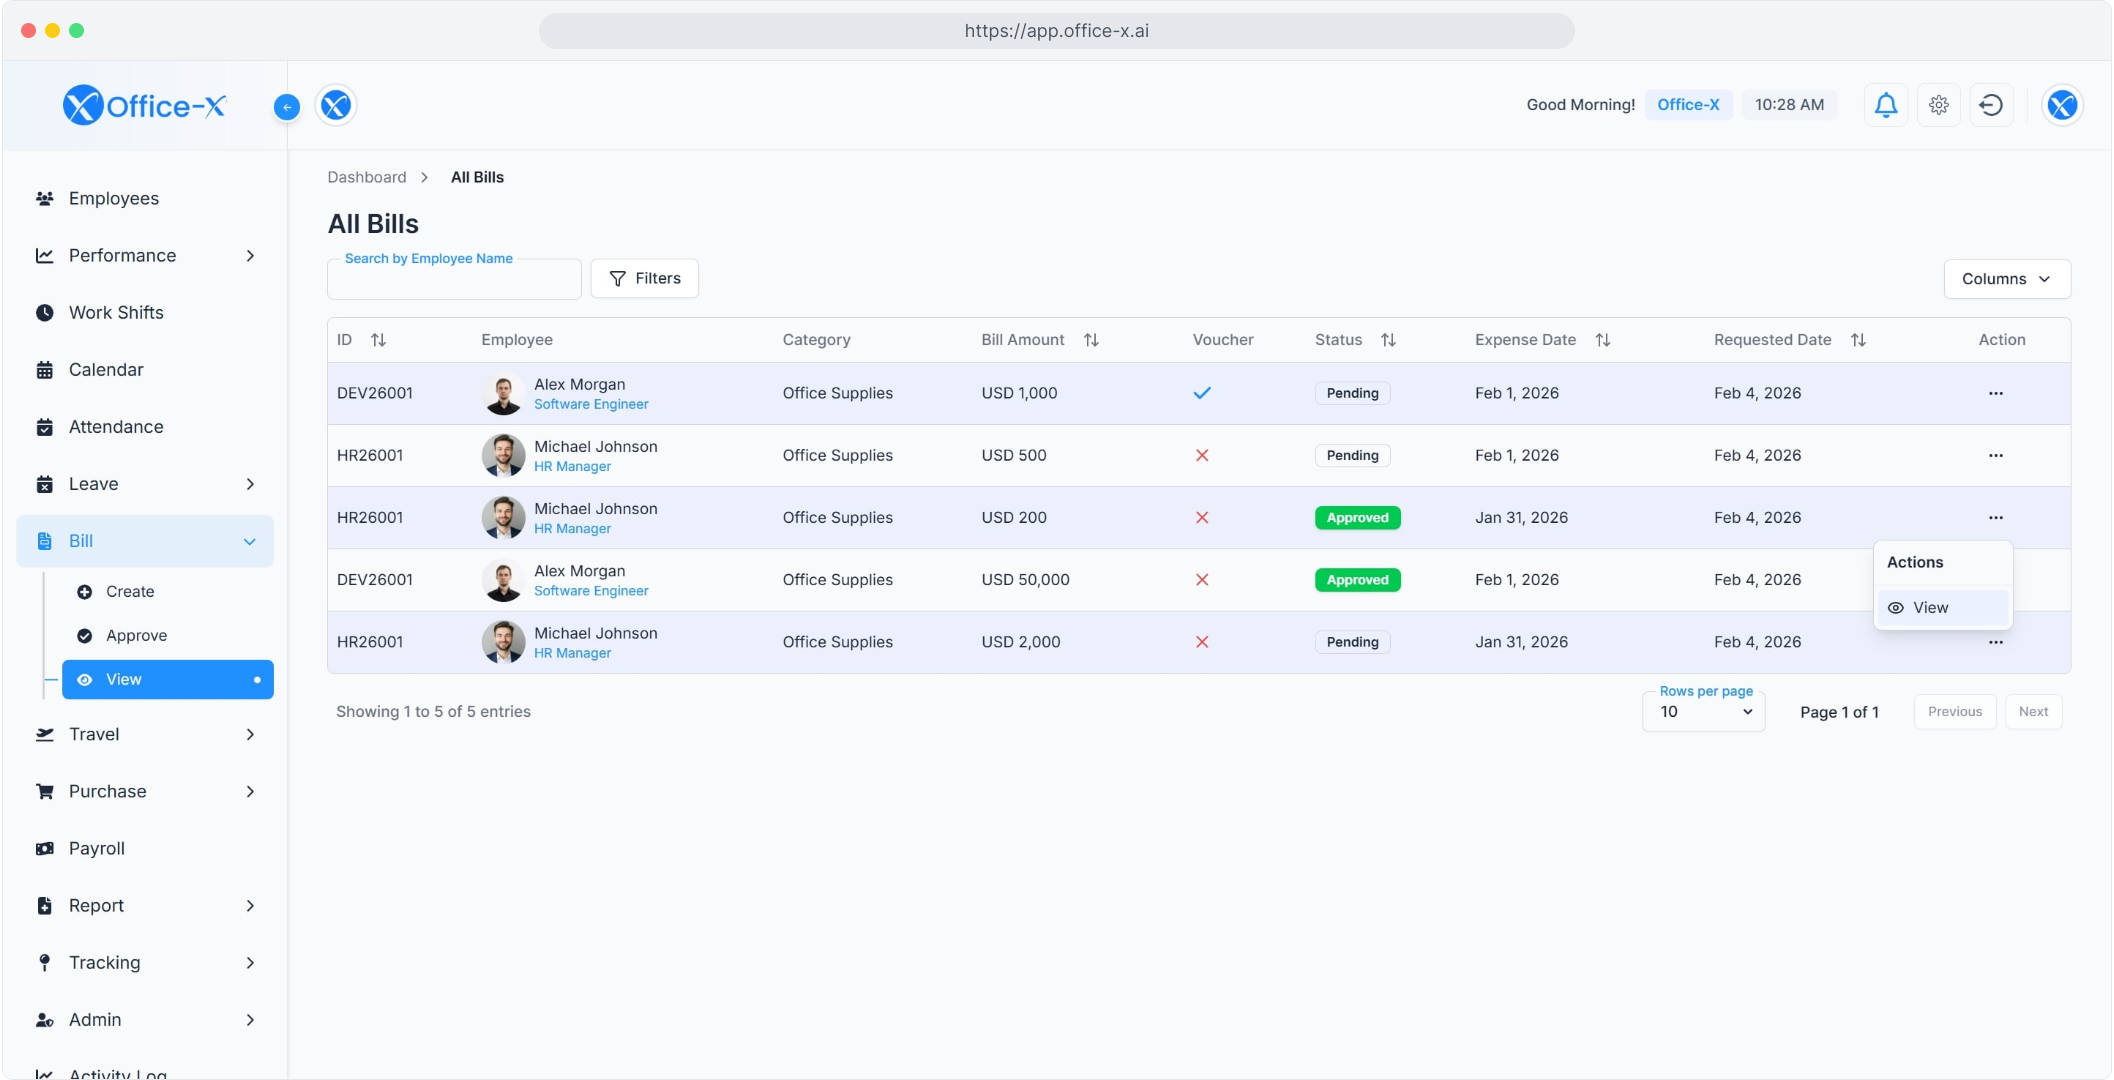Image resolution: width=2114 pixels, height=1080 pixels.
Task: Open the settings gear icon
Action: point(1938,105)
